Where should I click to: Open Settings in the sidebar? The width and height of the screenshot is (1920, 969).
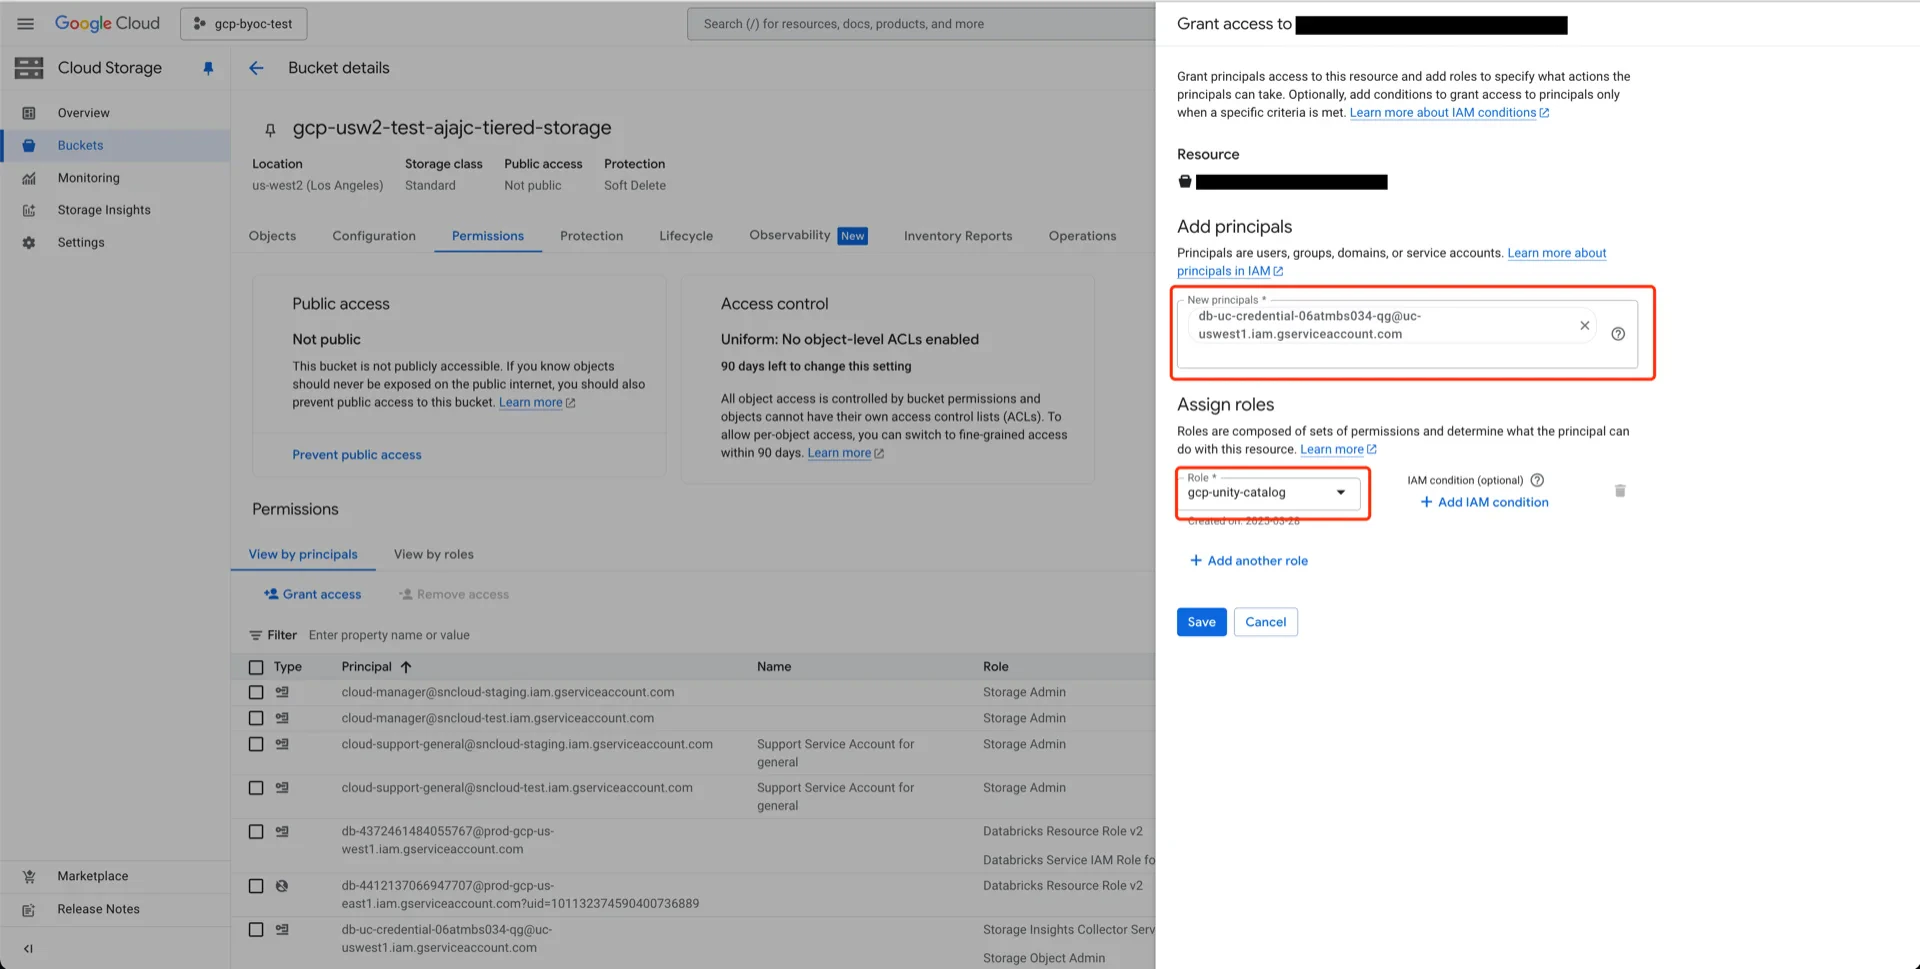point(115,242)
